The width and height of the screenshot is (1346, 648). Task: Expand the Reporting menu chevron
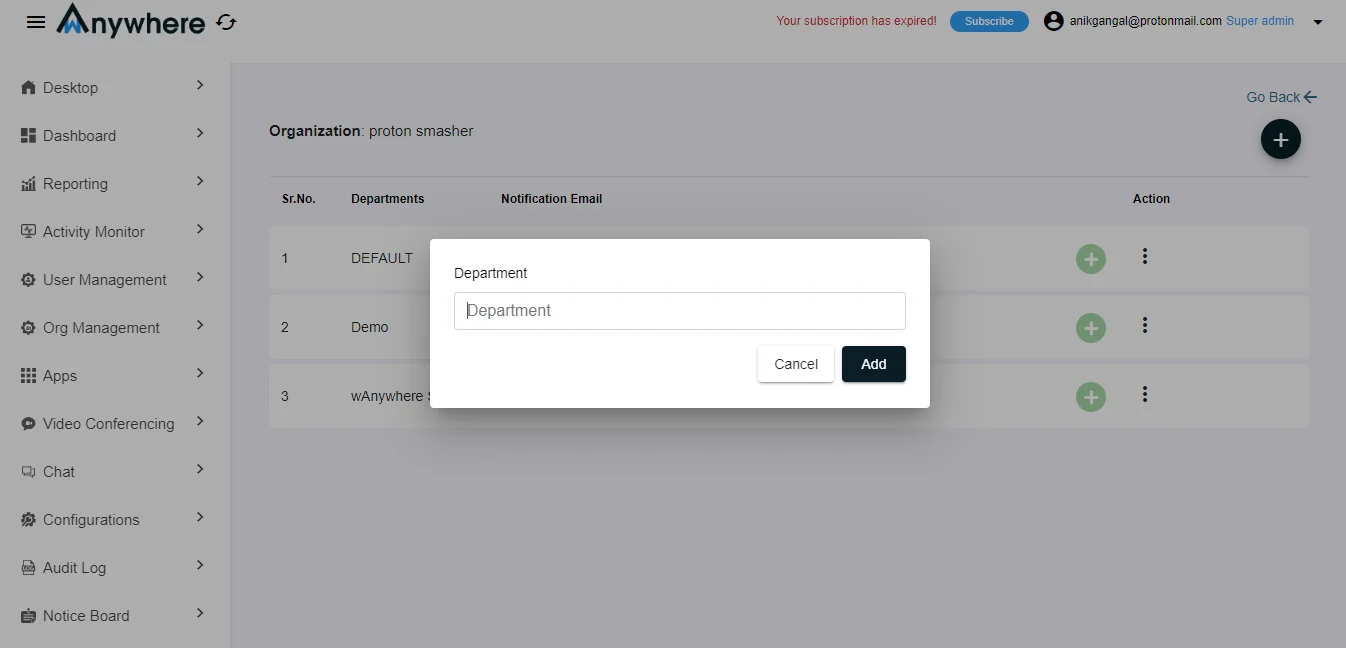click(x=200, y=181)
